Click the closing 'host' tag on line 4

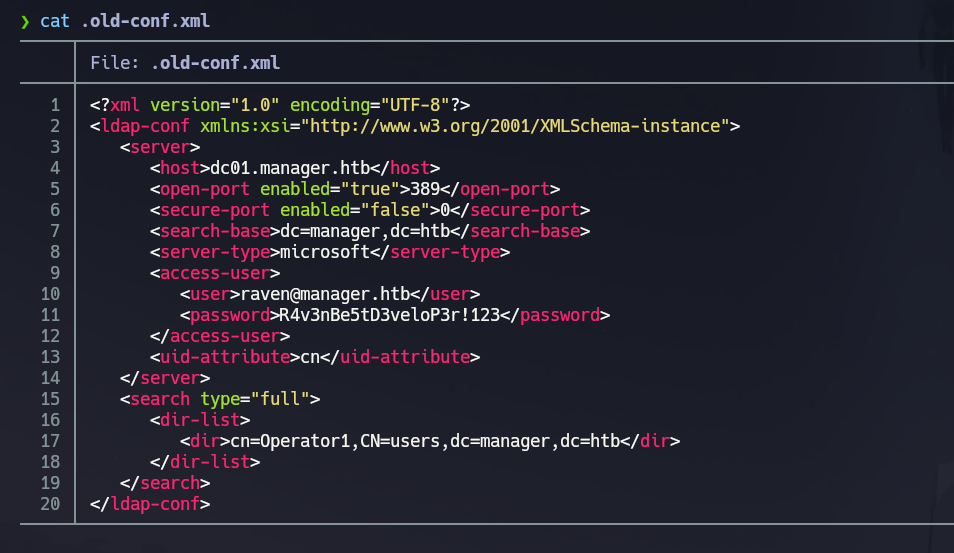(405, 168)
